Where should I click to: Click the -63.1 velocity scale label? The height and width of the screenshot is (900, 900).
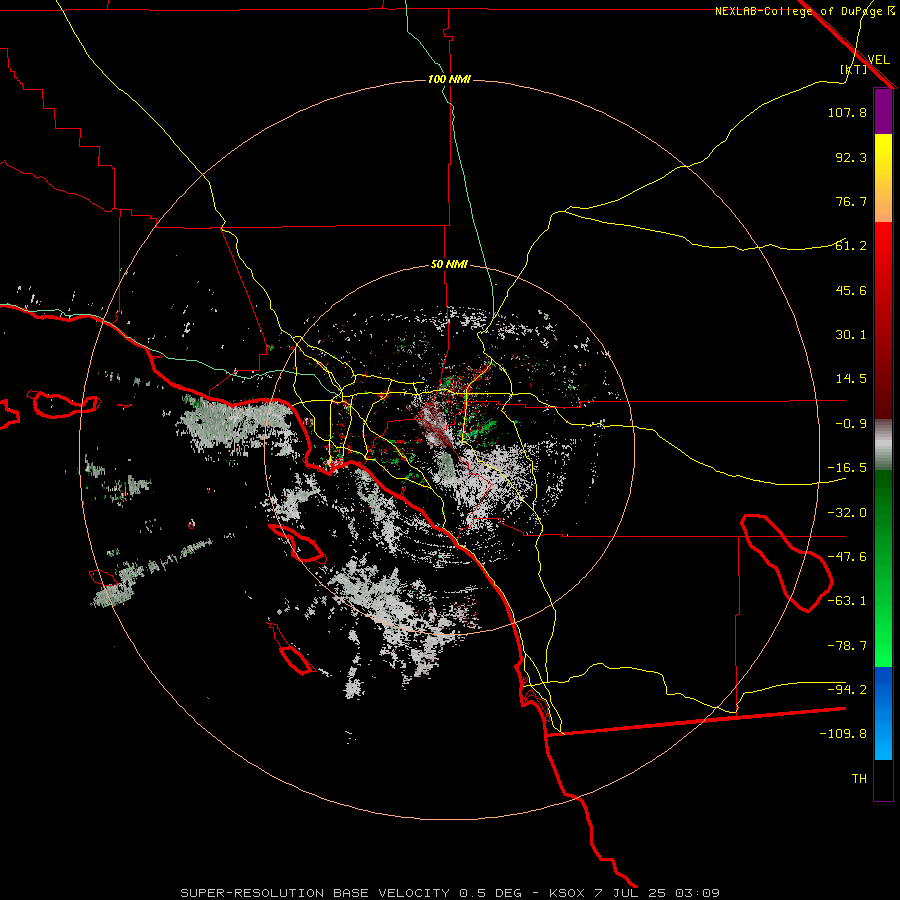(x=847, y=601)
